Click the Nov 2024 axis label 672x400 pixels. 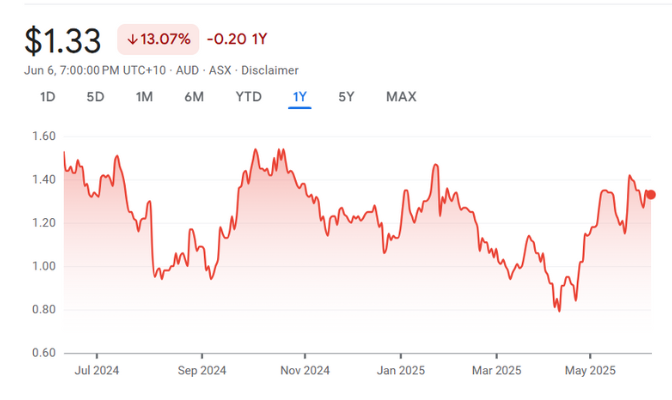pyautogui.click(x=304, y=368)
